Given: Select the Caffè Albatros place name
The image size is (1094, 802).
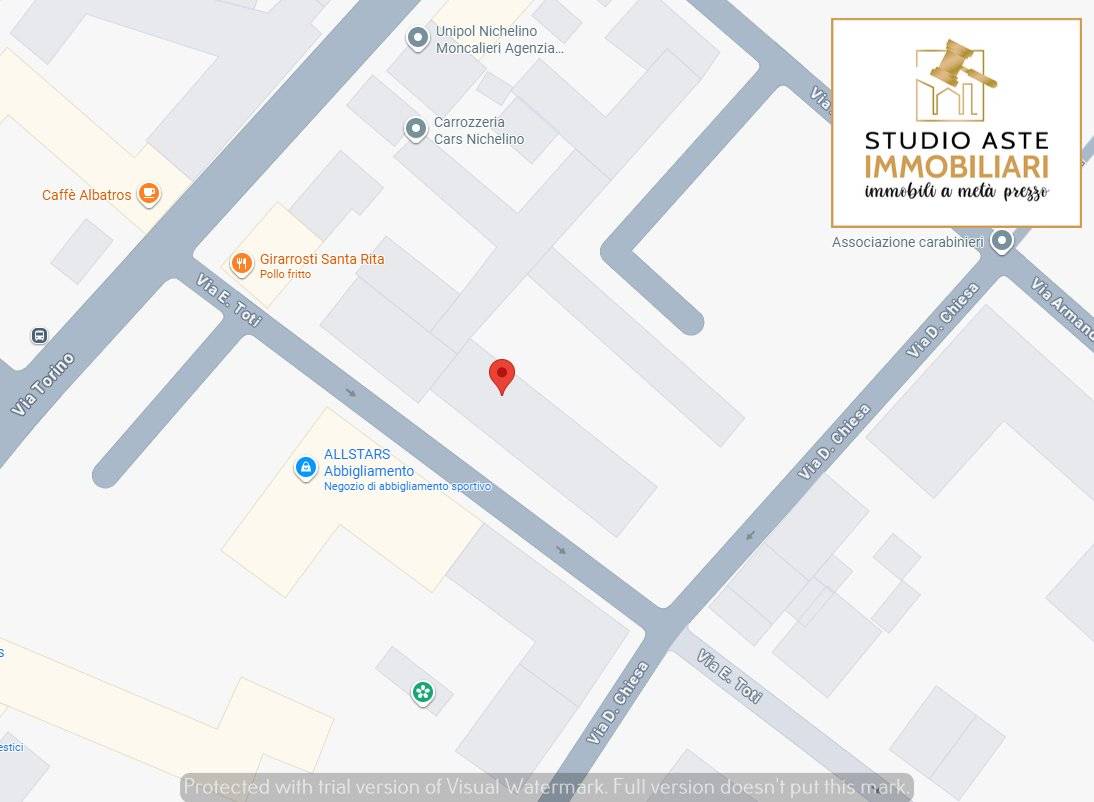Looking at the screenshot, I should 86,195.
